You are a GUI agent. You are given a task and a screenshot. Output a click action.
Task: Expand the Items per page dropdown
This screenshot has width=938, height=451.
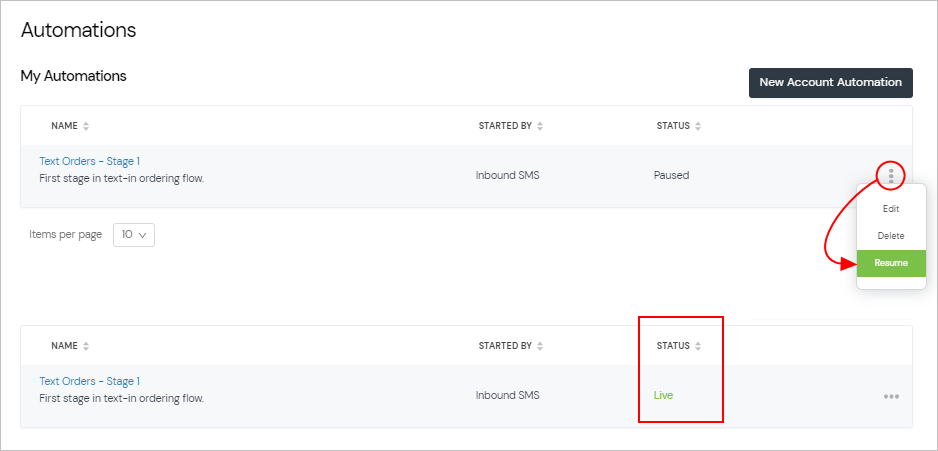pos(133,235)
